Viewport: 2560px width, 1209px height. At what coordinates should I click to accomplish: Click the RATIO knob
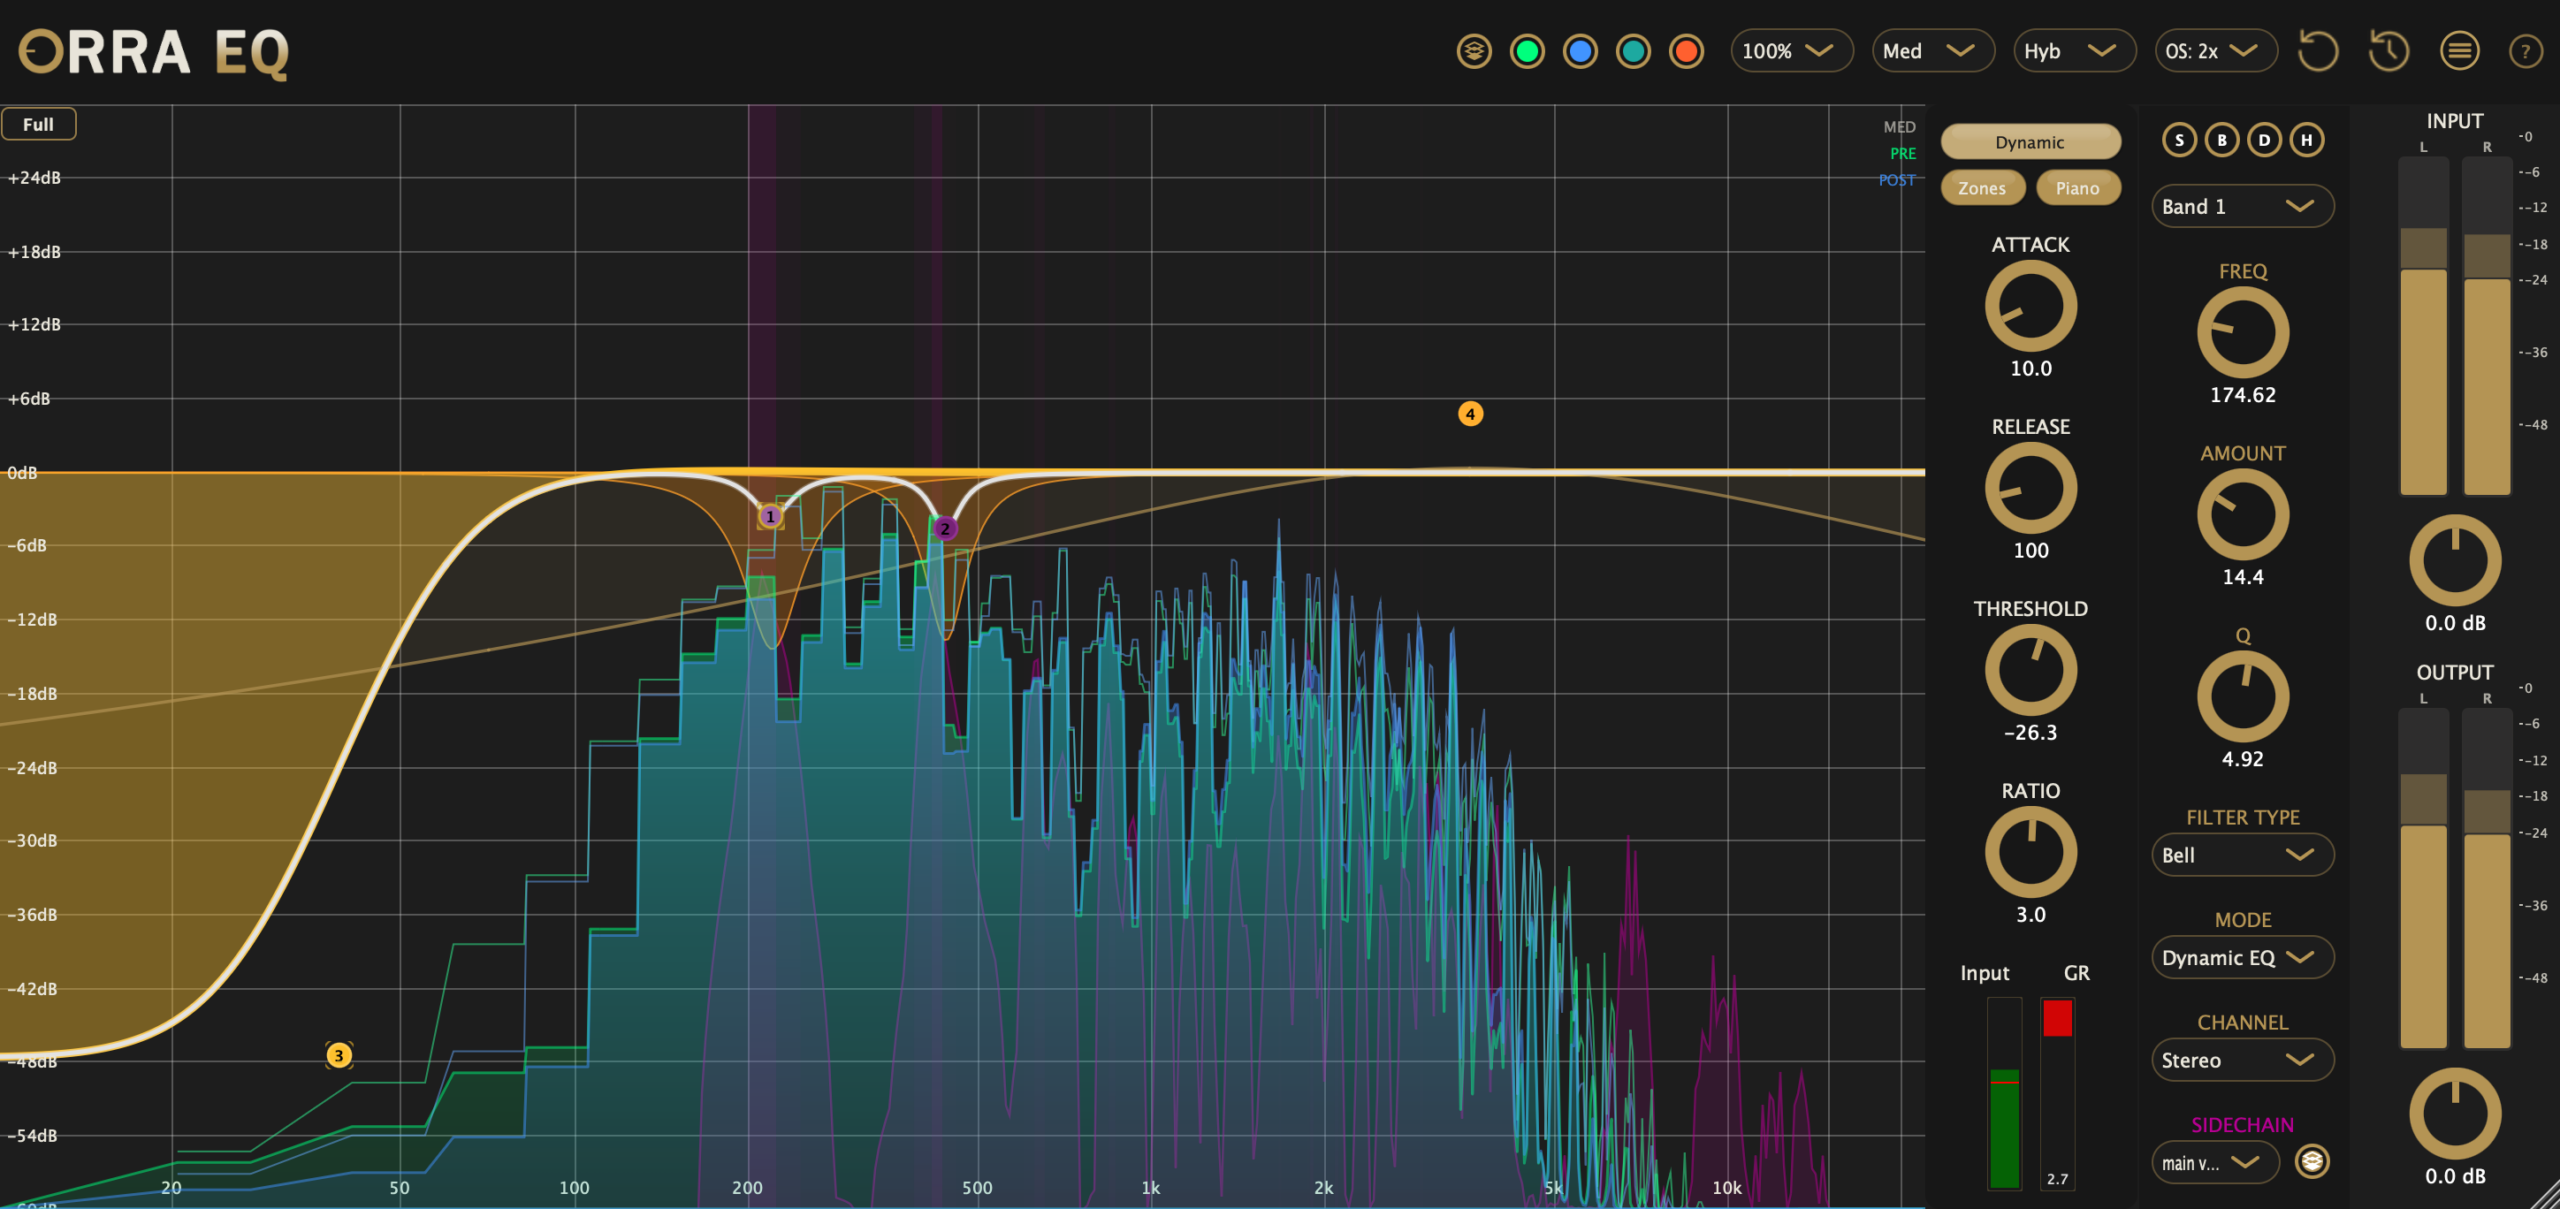(x=2030, y=853)
